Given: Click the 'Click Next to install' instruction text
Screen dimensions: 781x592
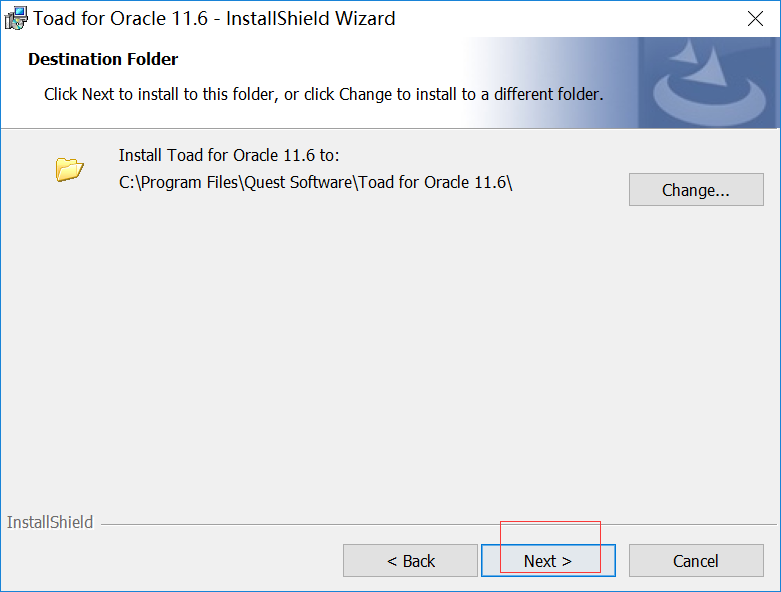Looking at the screenshot, I should (x=323, y=95).
